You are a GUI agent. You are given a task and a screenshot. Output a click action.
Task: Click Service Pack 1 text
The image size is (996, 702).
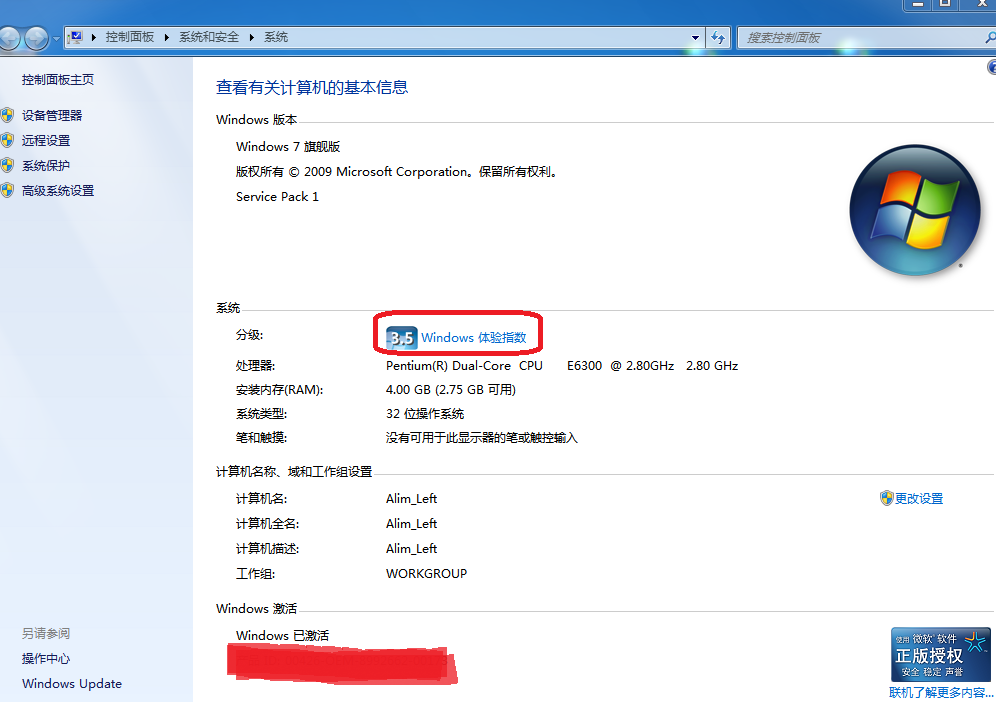click(277, 197)
